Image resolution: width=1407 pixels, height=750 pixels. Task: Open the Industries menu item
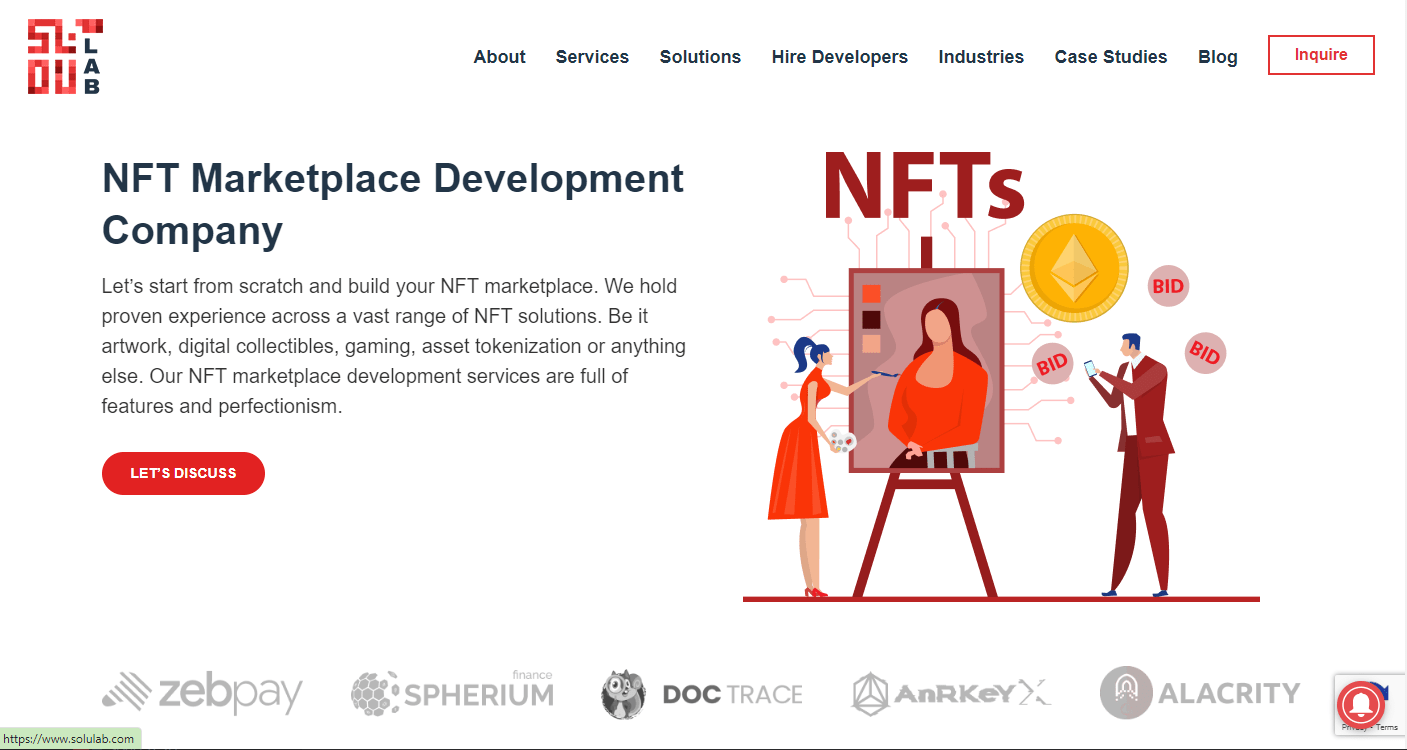[x=981, y=57]
